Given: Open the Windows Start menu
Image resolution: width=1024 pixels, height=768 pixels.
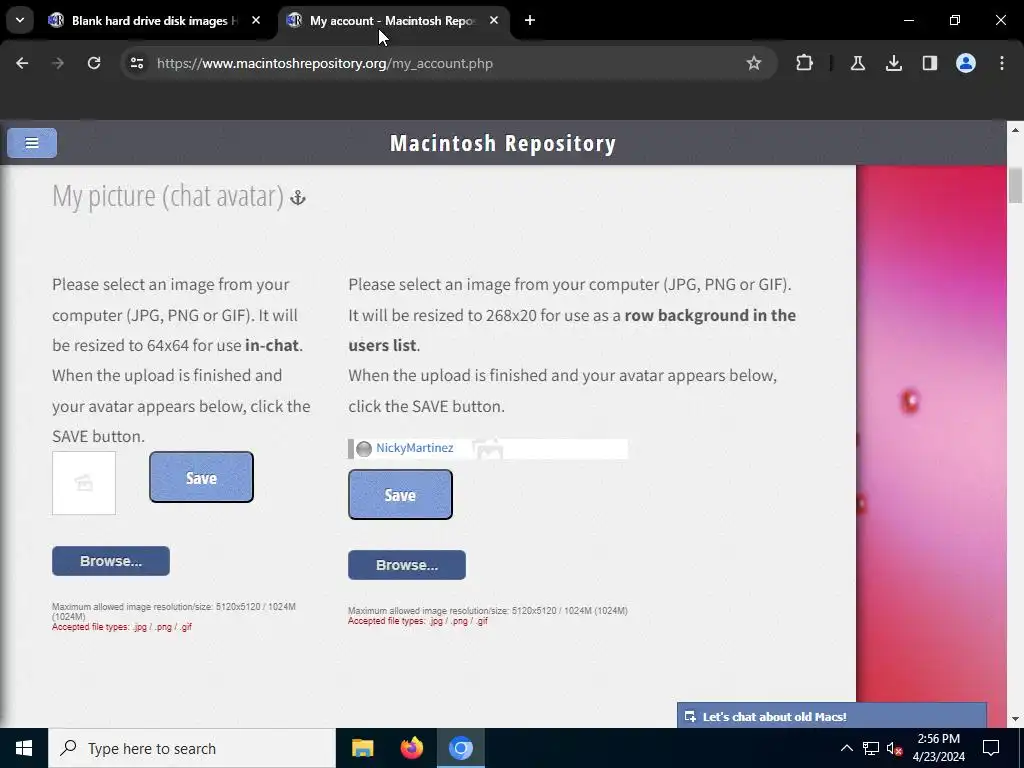Looking at the screenshot, I should 24,748.
